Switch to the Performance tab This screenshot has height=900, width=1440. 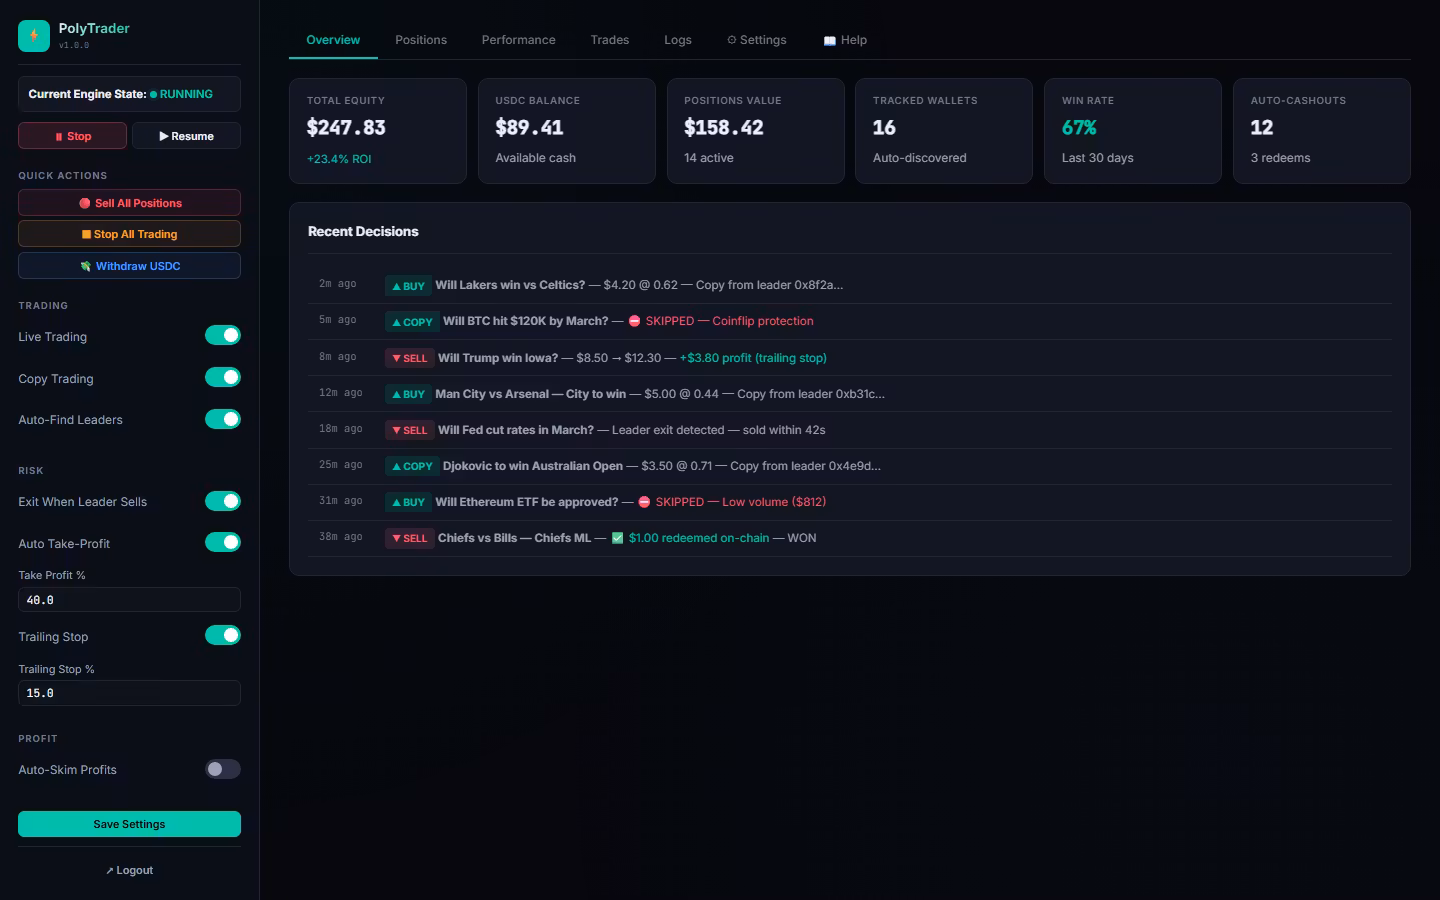(x=518, y=40)
